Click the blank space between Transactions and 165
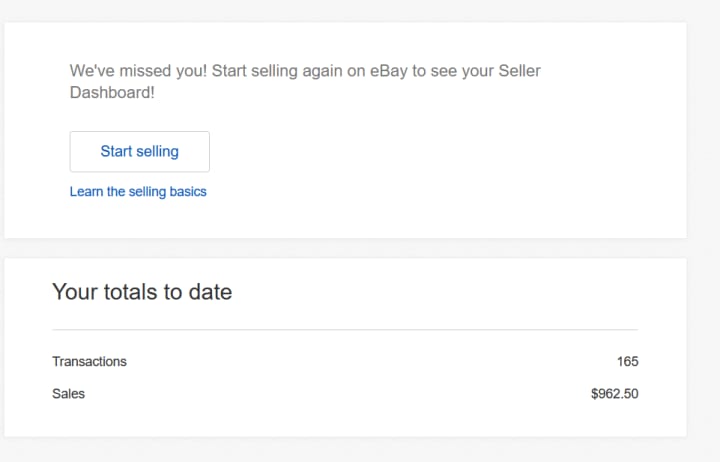The image size is (720, 462). [x=370, y=361]
